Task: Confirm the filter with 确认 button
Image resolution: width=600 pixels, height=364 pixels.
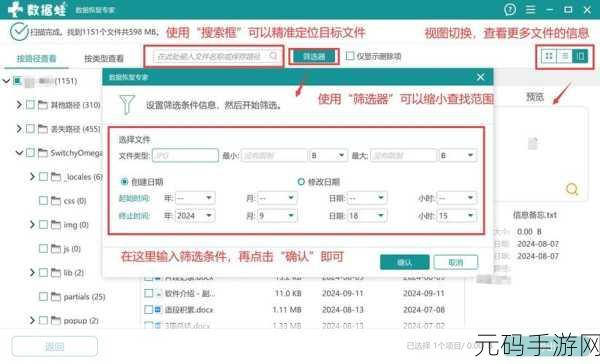Action: click(404, 262)
